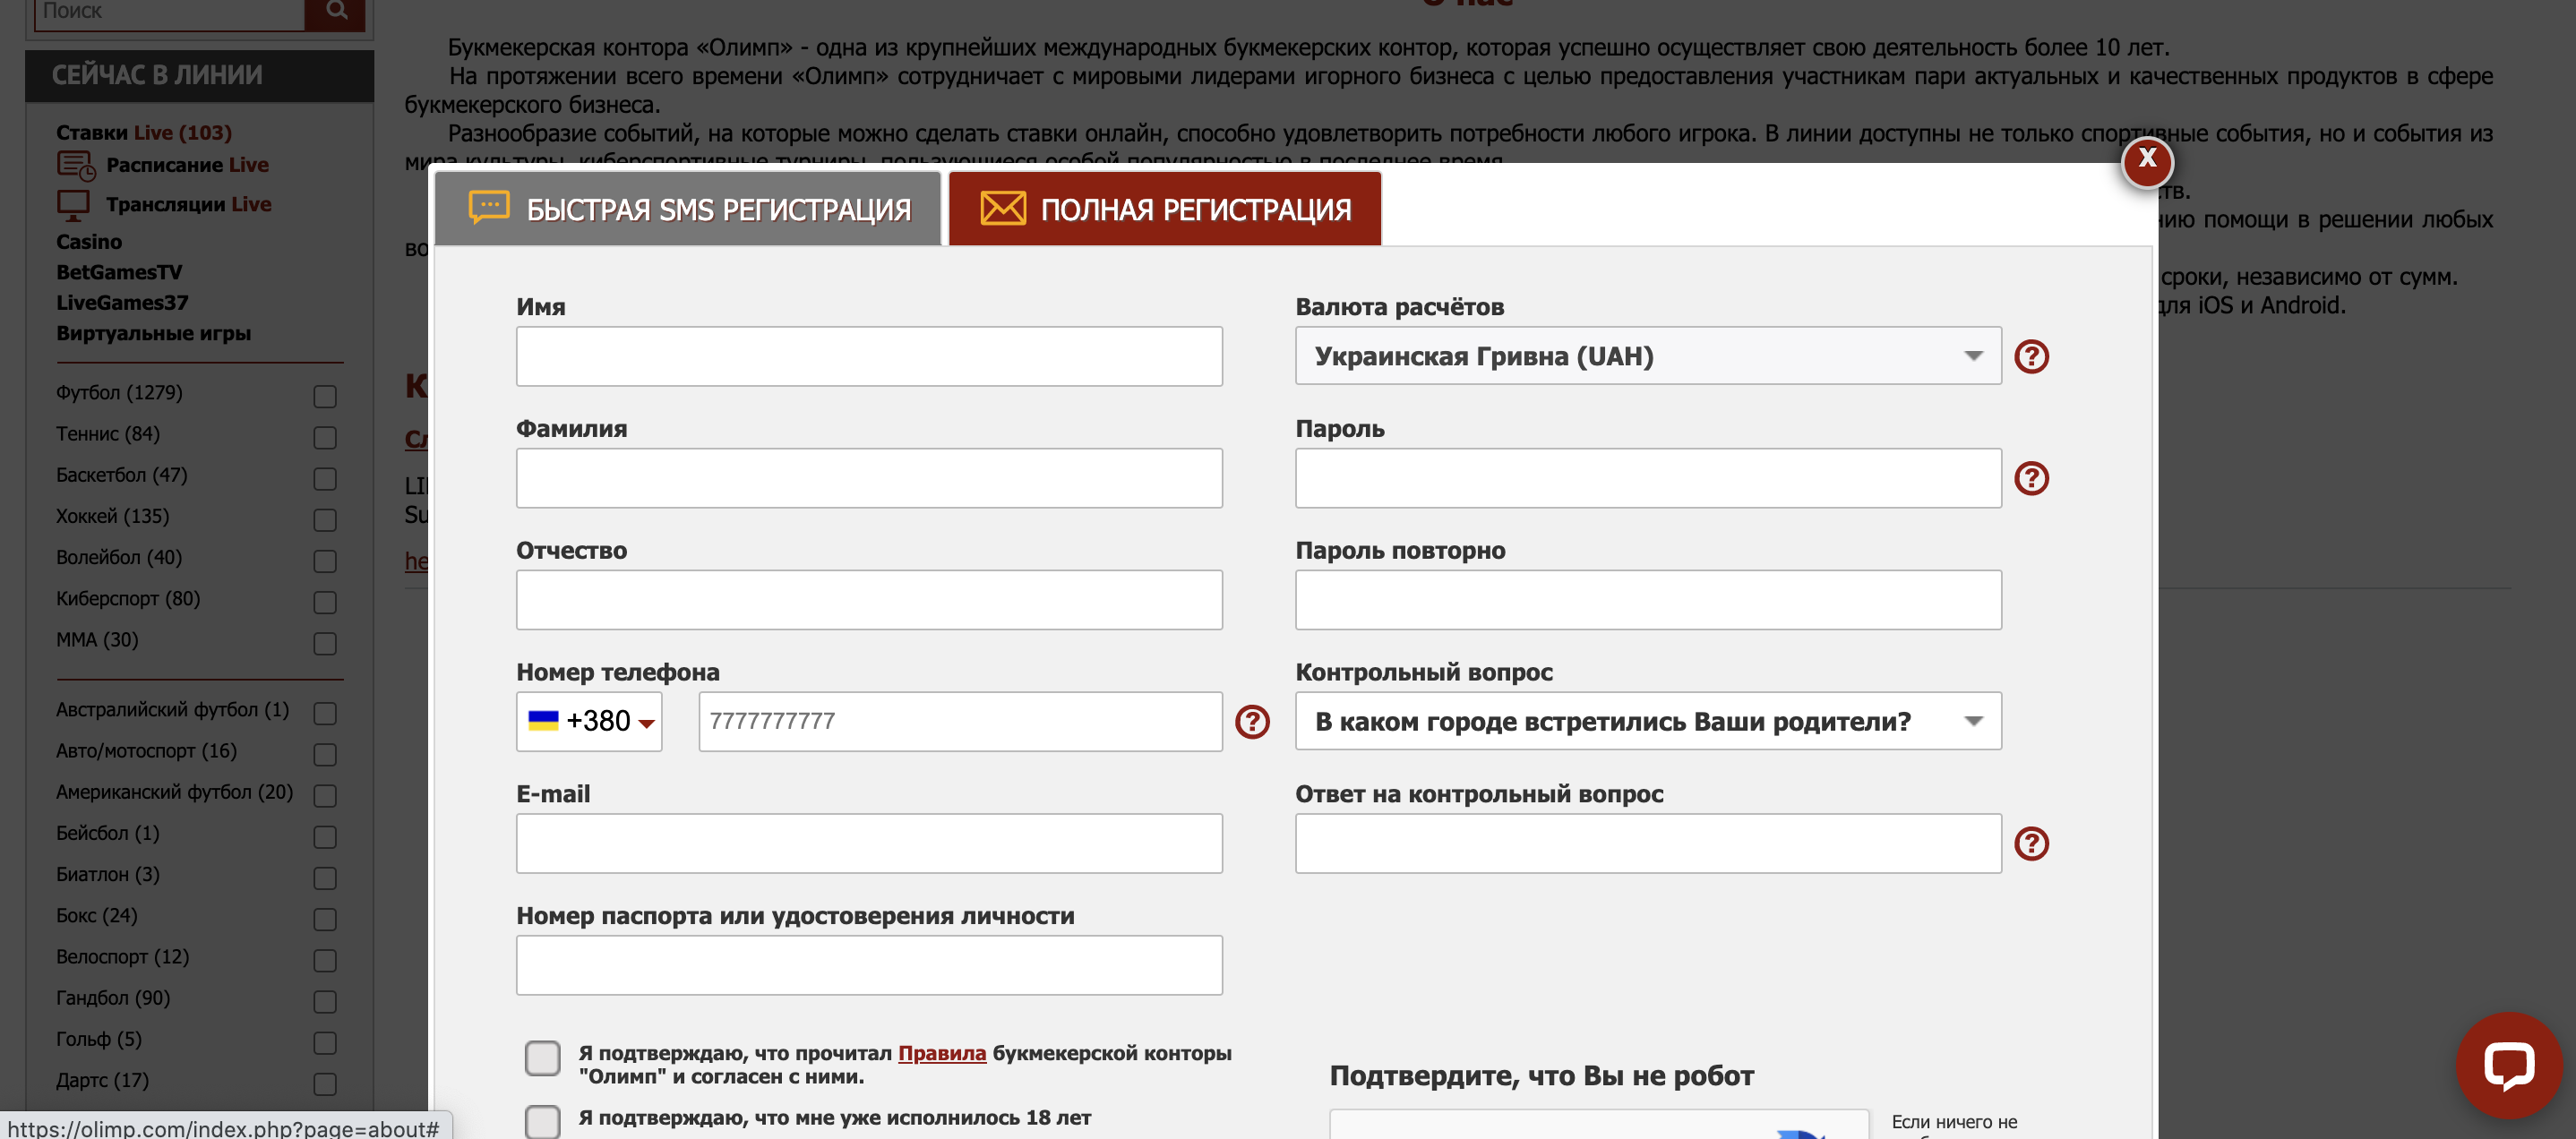Switch to Быстрая SMS регистрация tab

[688, 209]
